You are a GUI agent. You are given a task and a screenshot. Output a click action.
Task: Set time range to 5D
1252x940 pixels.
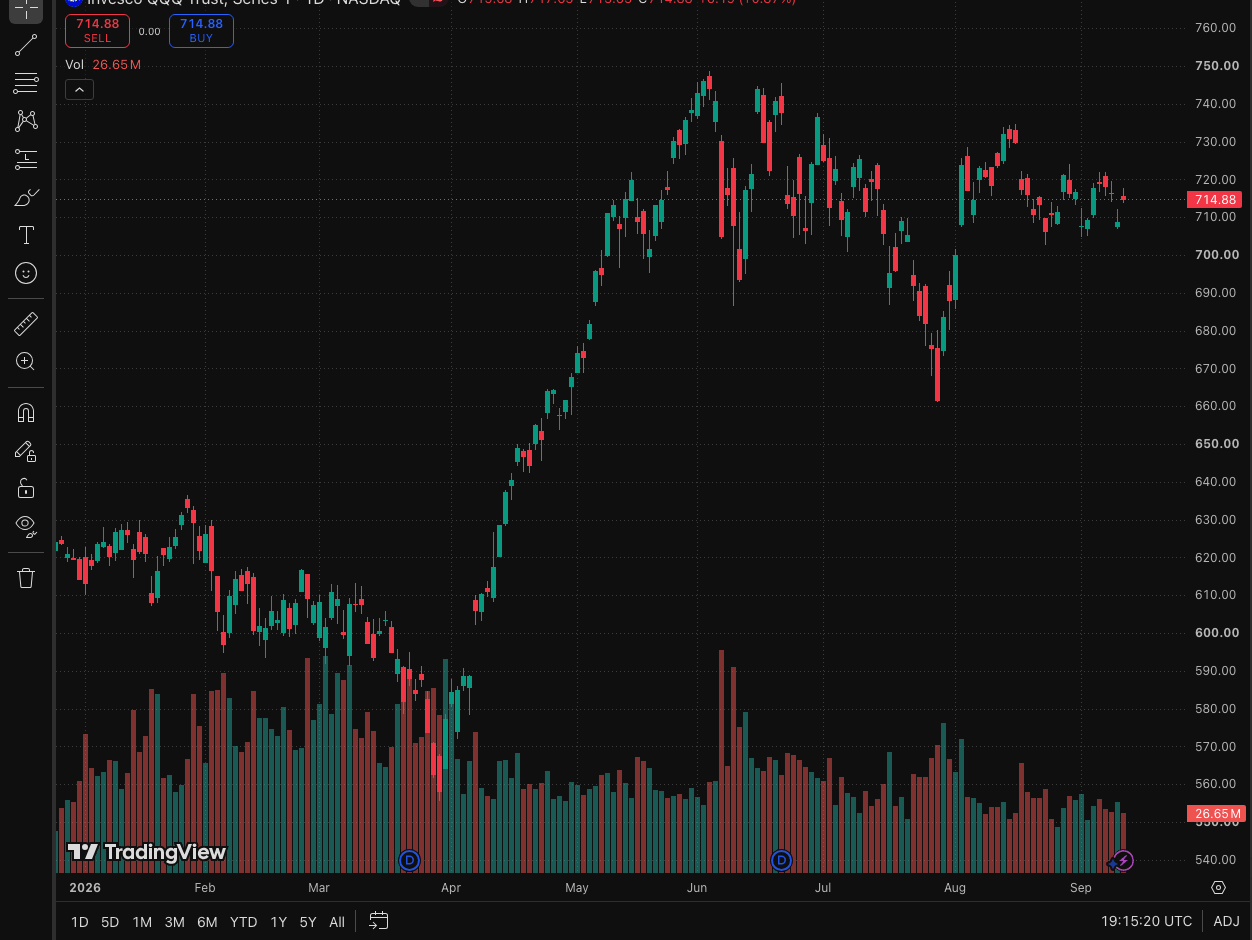coord(110,922)
